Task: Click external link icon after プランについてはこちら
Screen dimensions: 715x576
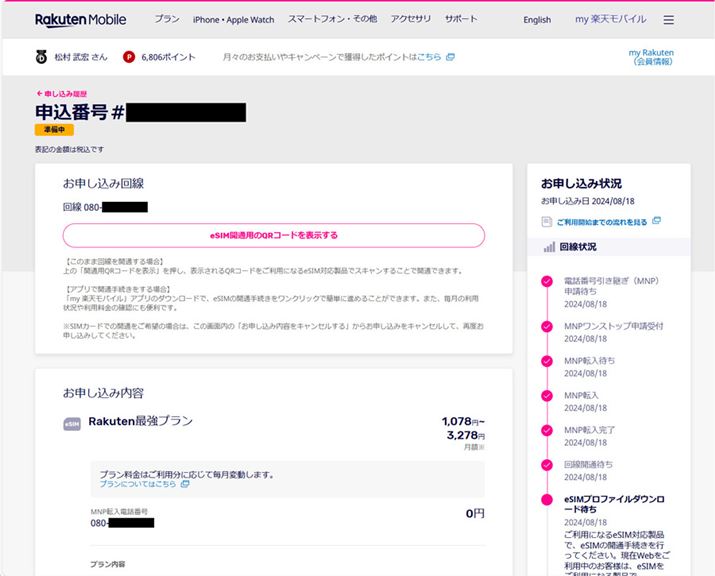Action: point(185,484)
